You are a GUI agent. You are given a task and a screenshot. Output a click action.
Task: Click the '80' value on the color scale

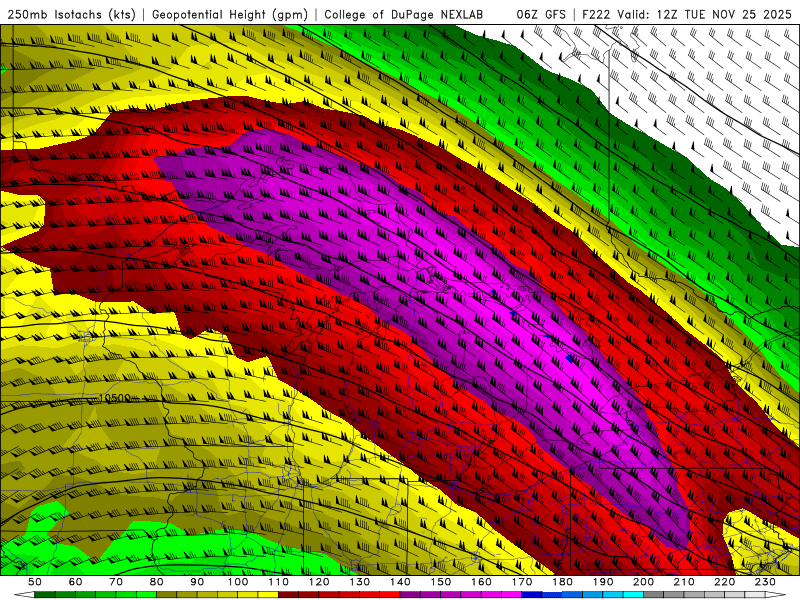(157, 582)
